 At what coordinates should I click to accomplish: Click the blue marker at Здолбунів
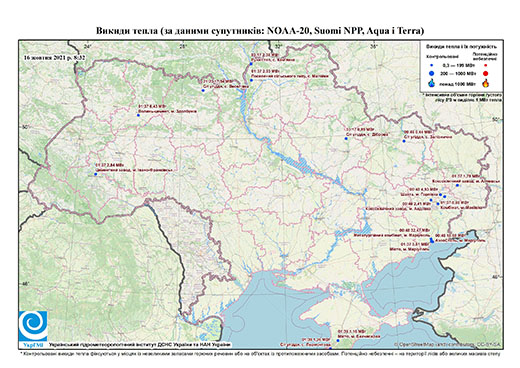click(x=138, y=115)
